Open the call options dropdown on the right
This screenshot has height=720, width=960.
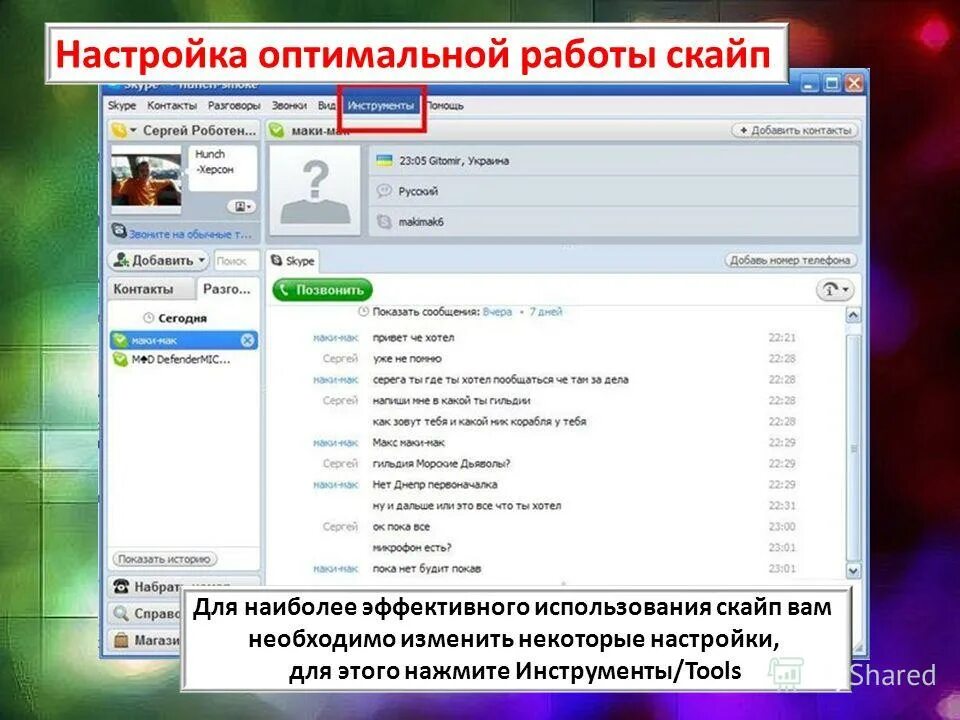point(835,290)
